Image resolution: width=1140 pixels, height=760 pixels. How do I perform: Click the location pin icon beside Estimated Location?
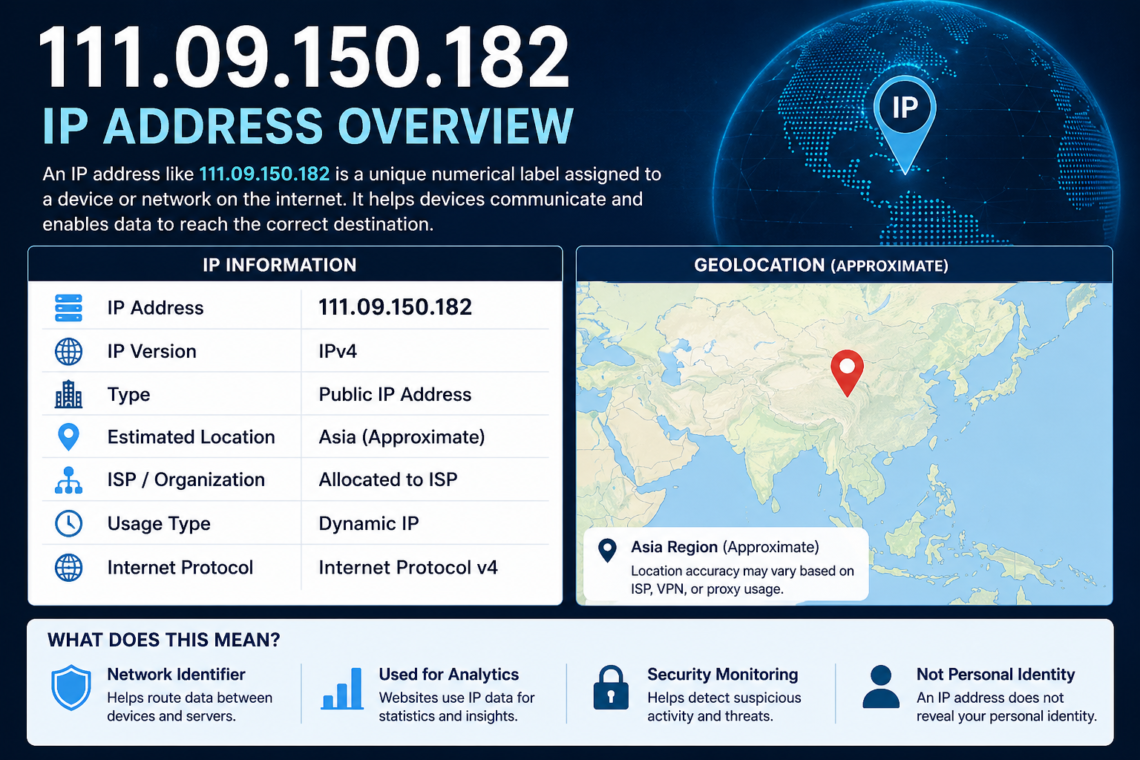click(x=68, y=437)
